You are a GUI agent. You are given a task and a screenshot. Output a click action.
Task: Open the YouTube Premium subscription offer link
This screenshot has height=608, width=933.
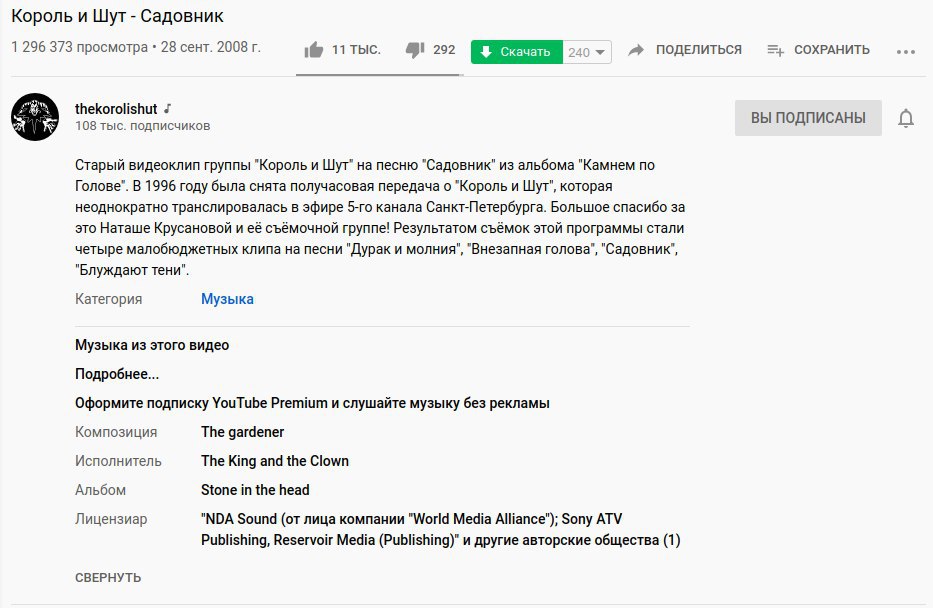pyautogui.click(x=312, y=403)
